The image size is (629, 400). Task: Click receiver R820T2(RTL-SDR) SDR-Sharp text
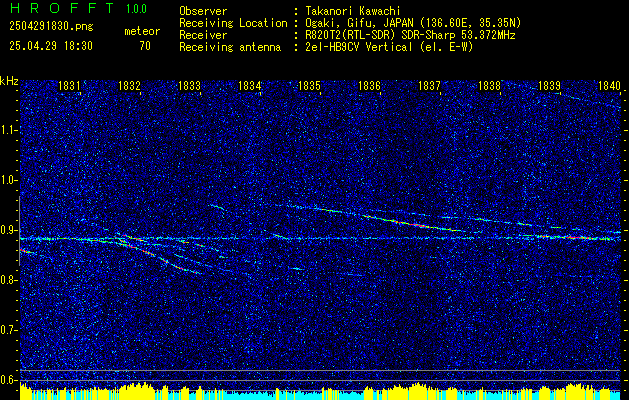(x=379, y=35)
